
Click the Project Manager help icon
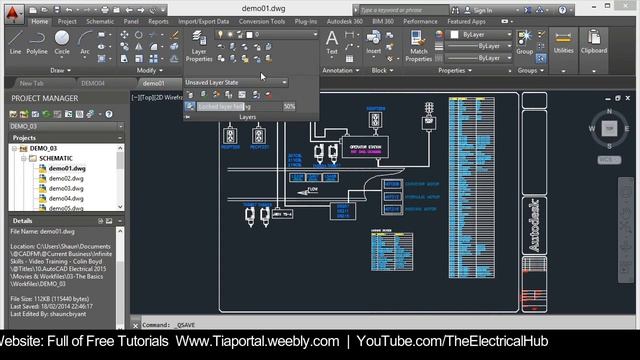point(109,114)
